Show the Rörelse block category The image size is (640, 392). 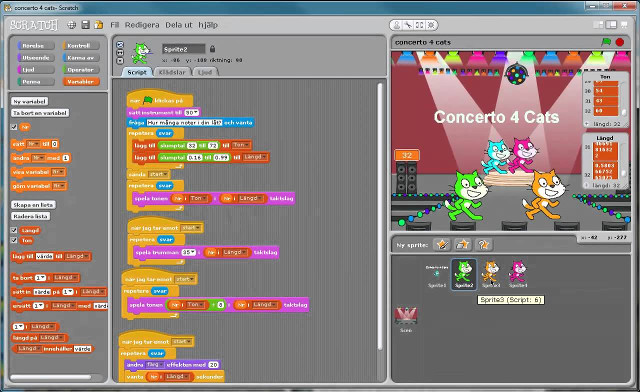[x=36, y=46]
